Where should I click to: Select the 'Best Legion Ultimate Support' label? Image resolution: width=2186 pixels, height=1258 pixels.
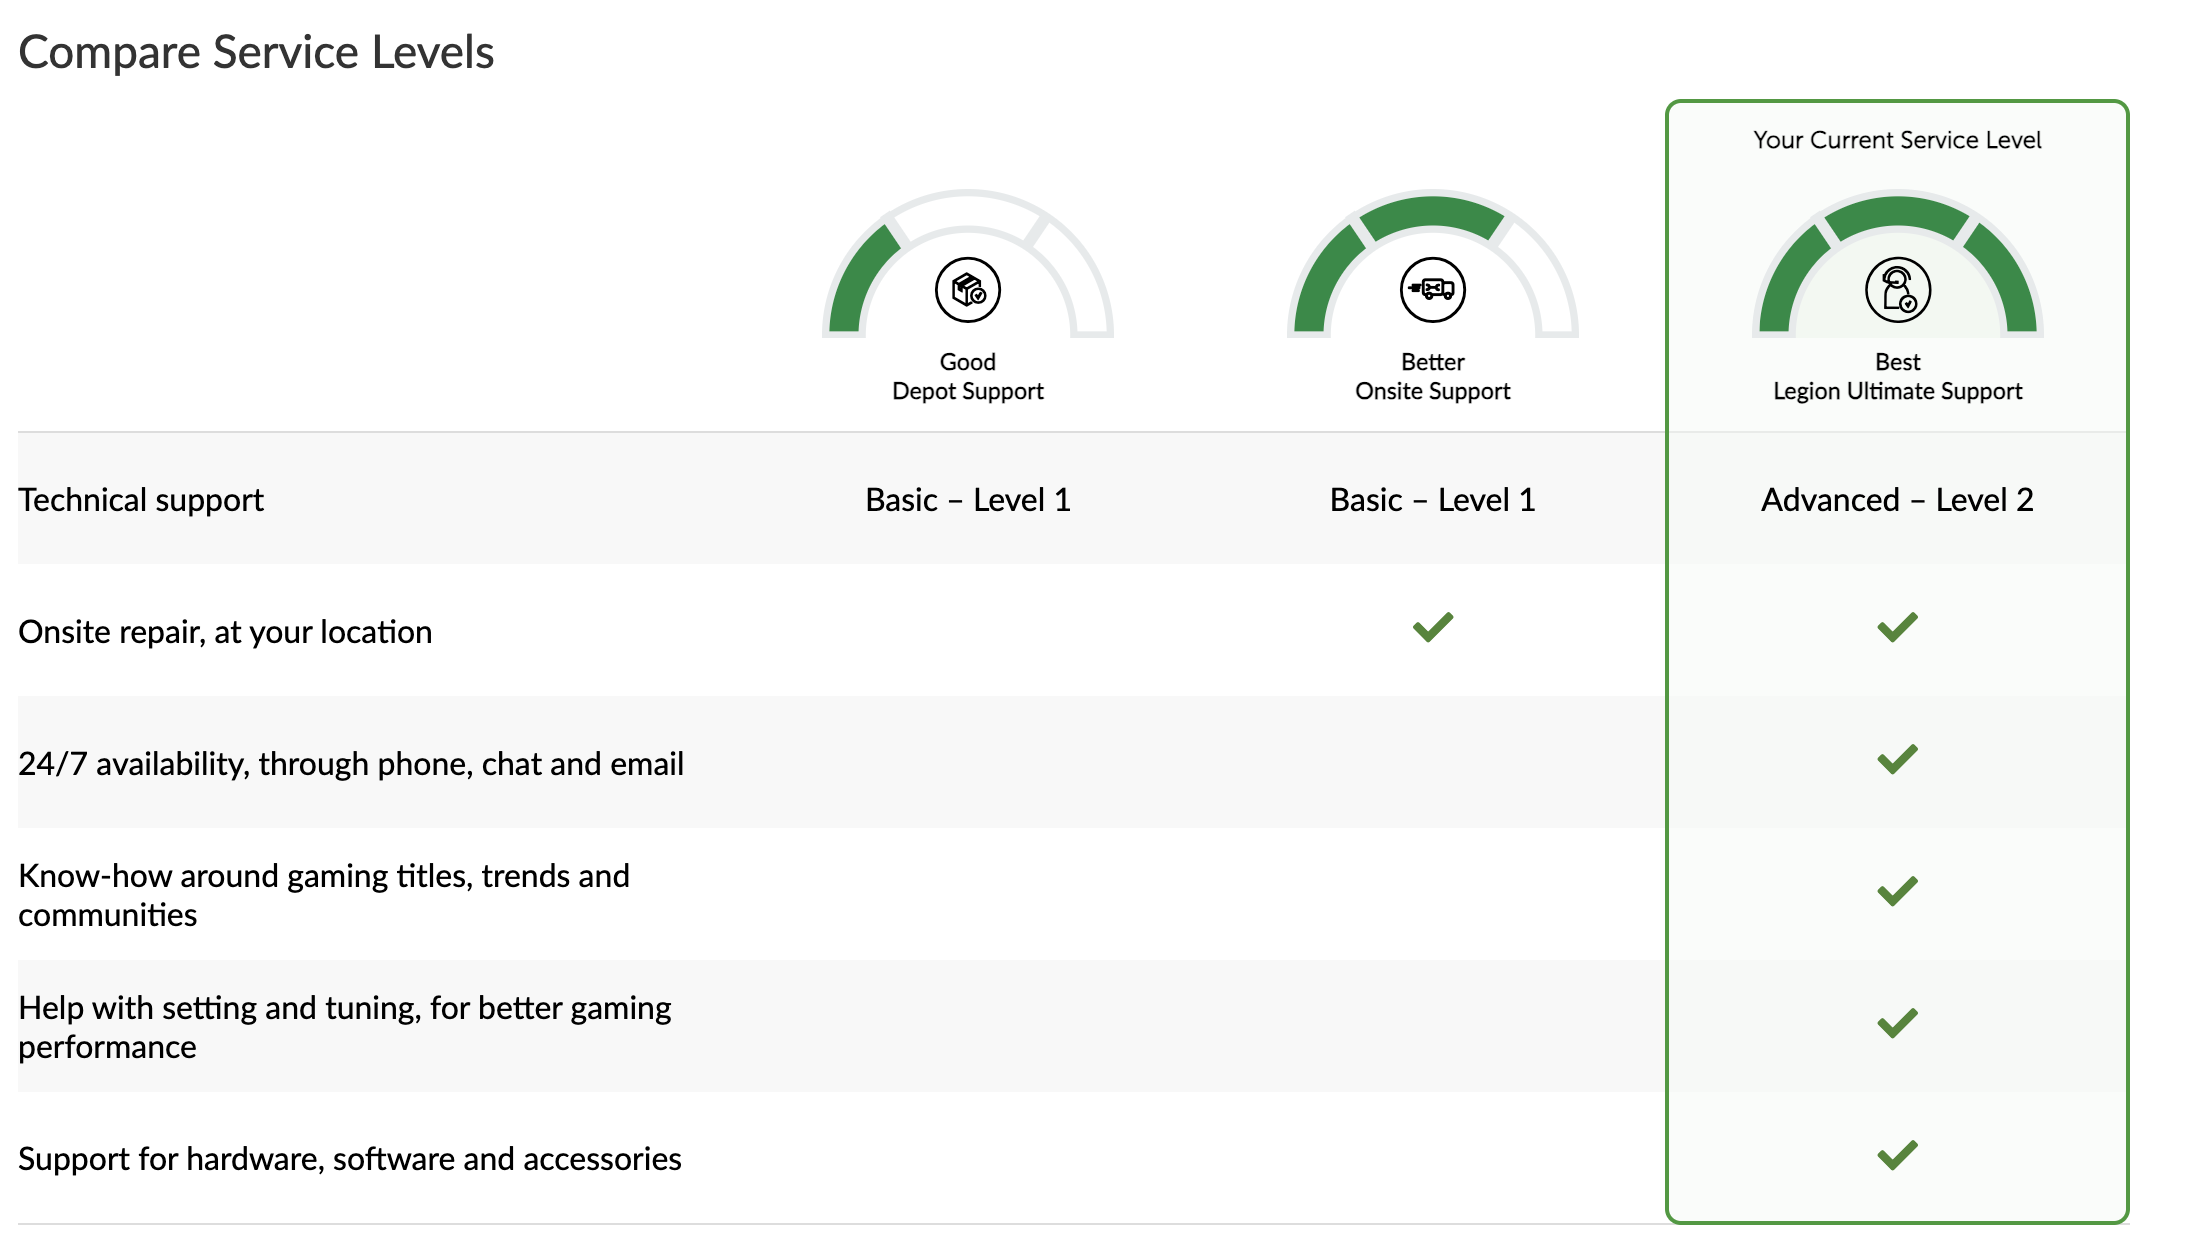tap(1897, 376)
